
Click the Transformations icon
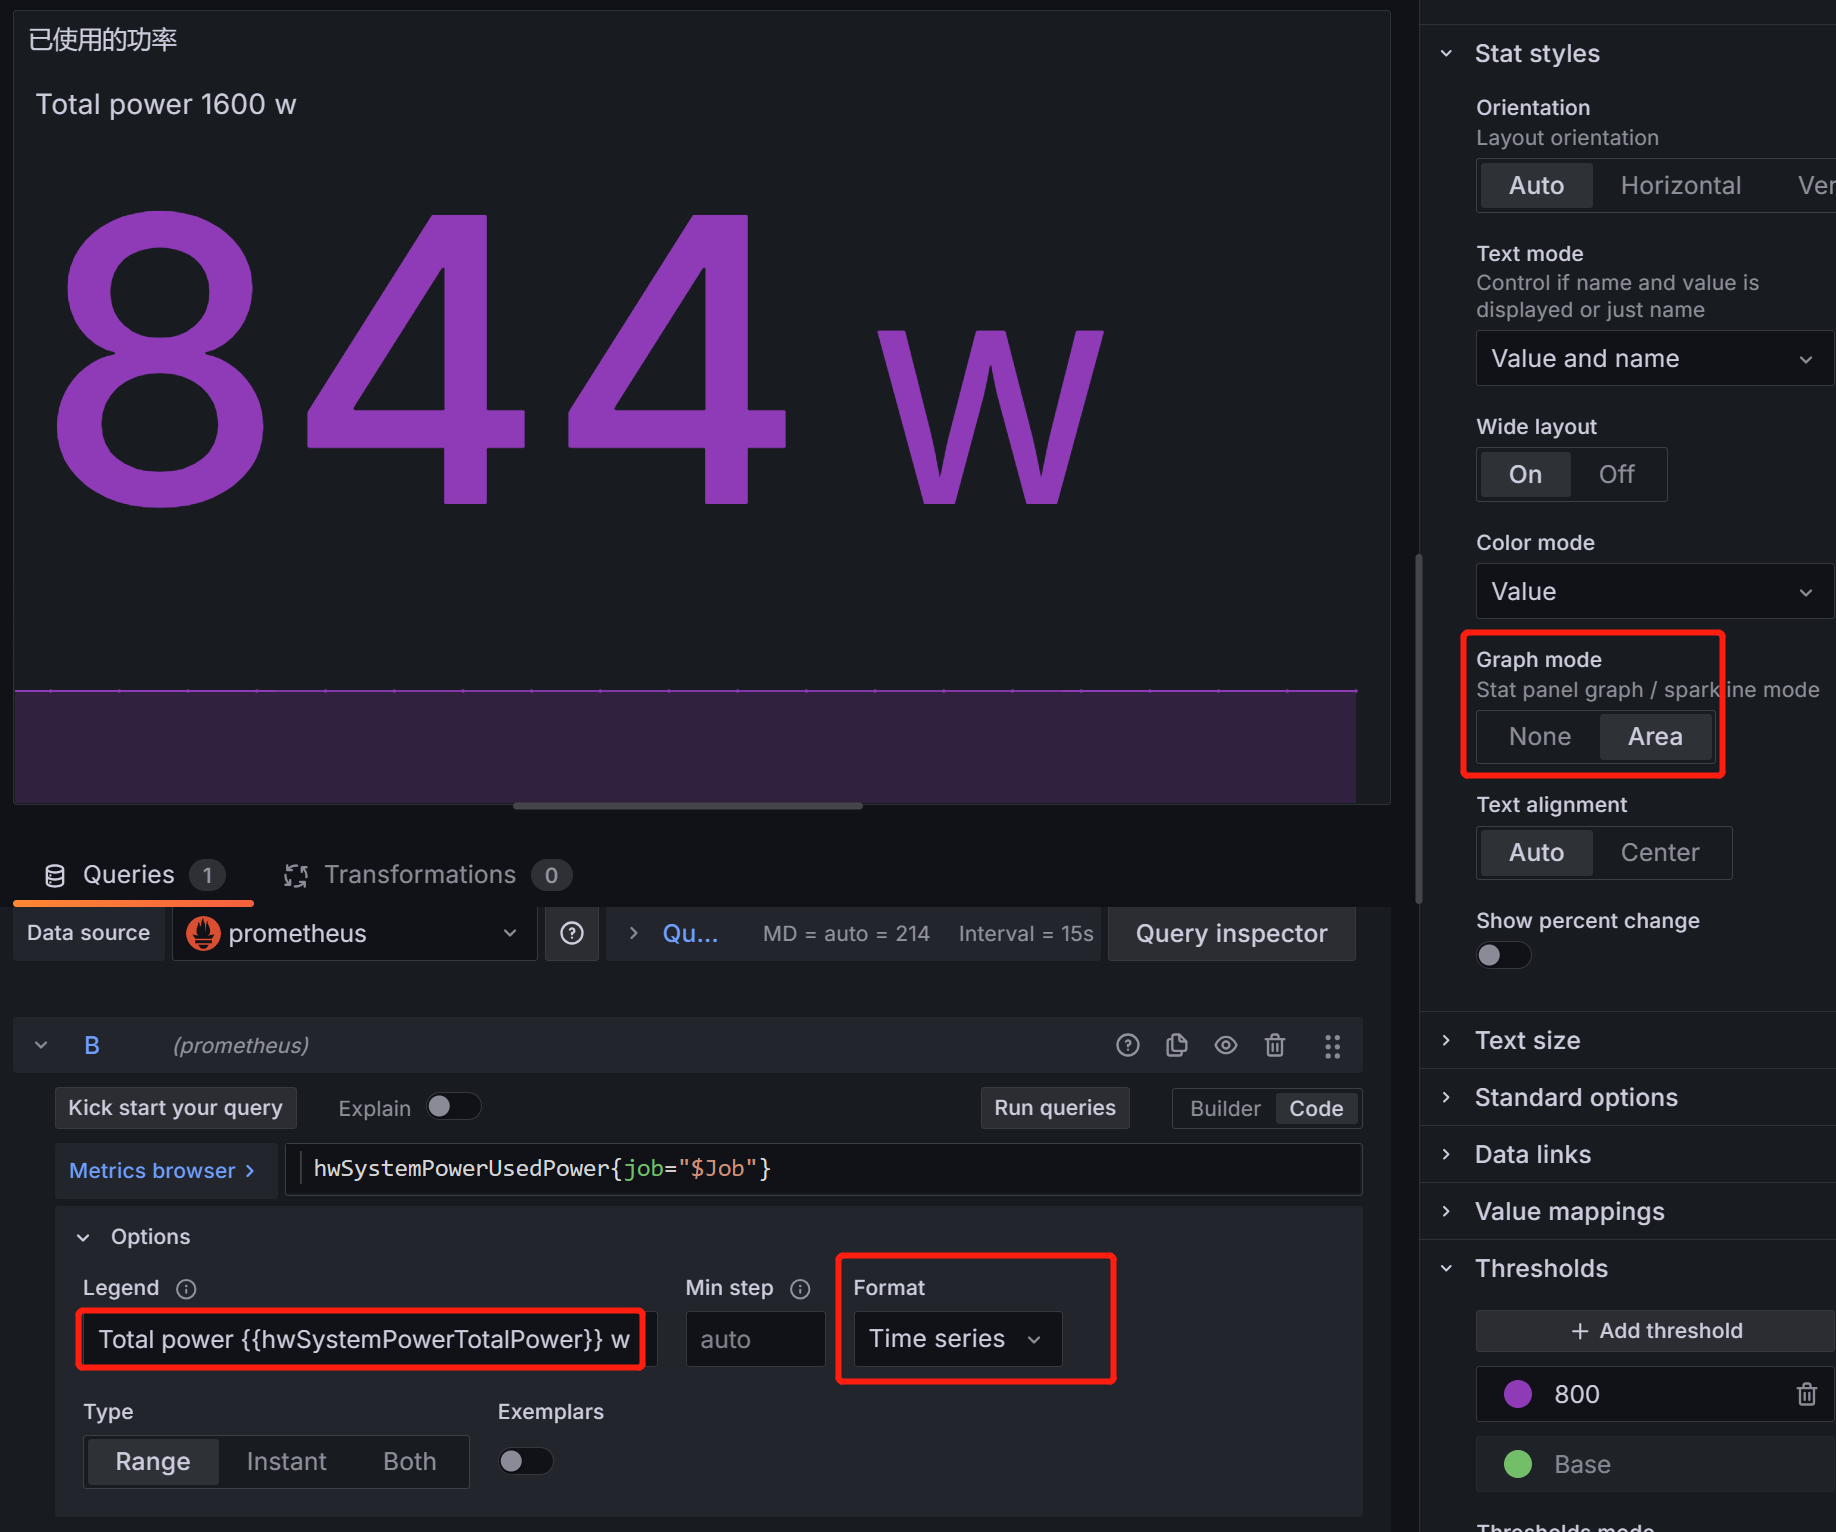tap(295, 876)
